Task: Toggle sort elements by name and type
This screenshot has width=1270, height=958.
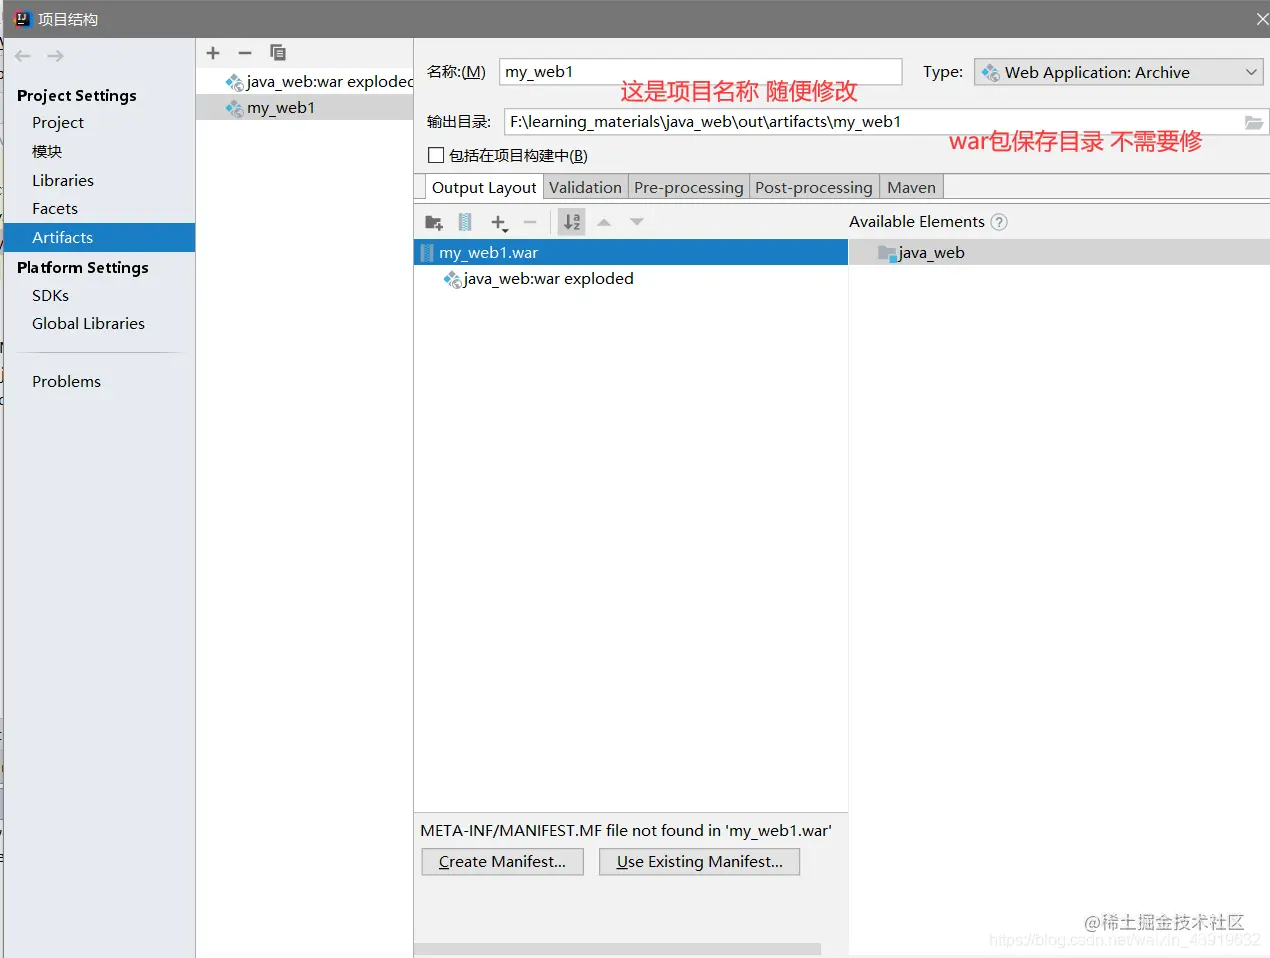Action: pos(572,222)
